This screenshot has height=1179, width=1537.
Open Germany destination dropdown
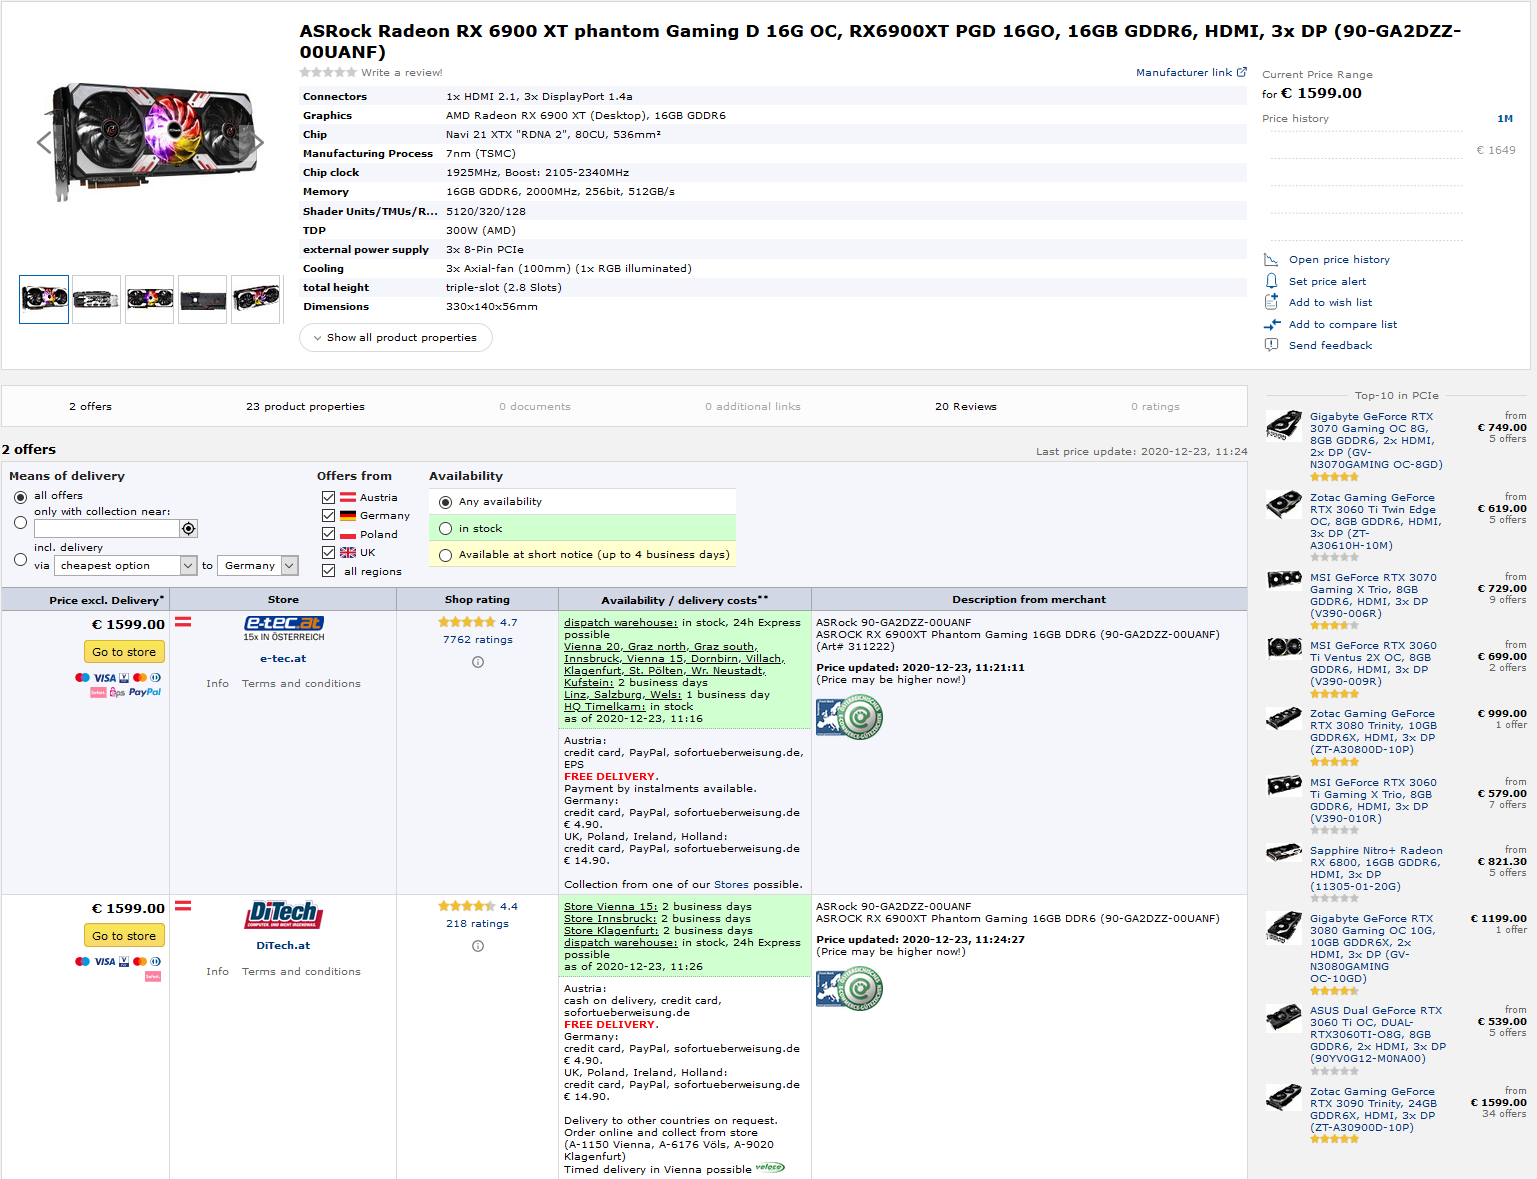(258, 565)
